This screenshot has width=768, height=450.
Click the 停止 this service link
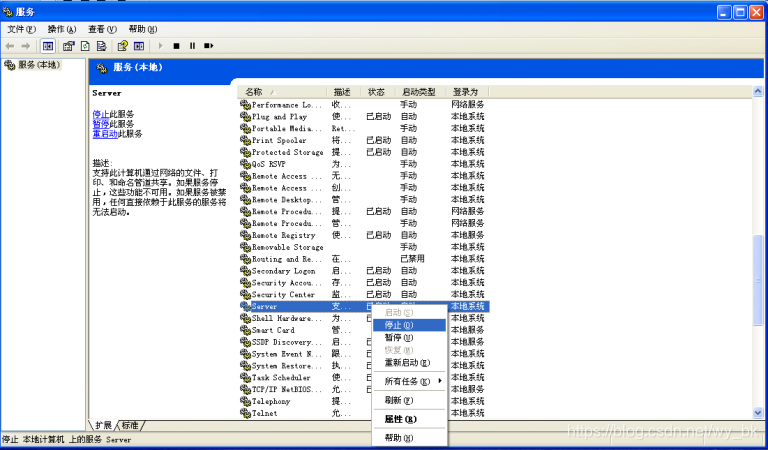100,114
